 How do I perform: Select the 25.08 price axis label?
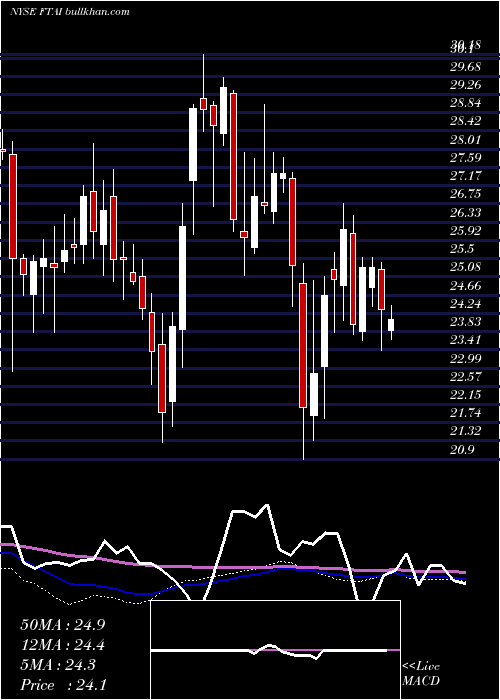(x=466, y=267)
